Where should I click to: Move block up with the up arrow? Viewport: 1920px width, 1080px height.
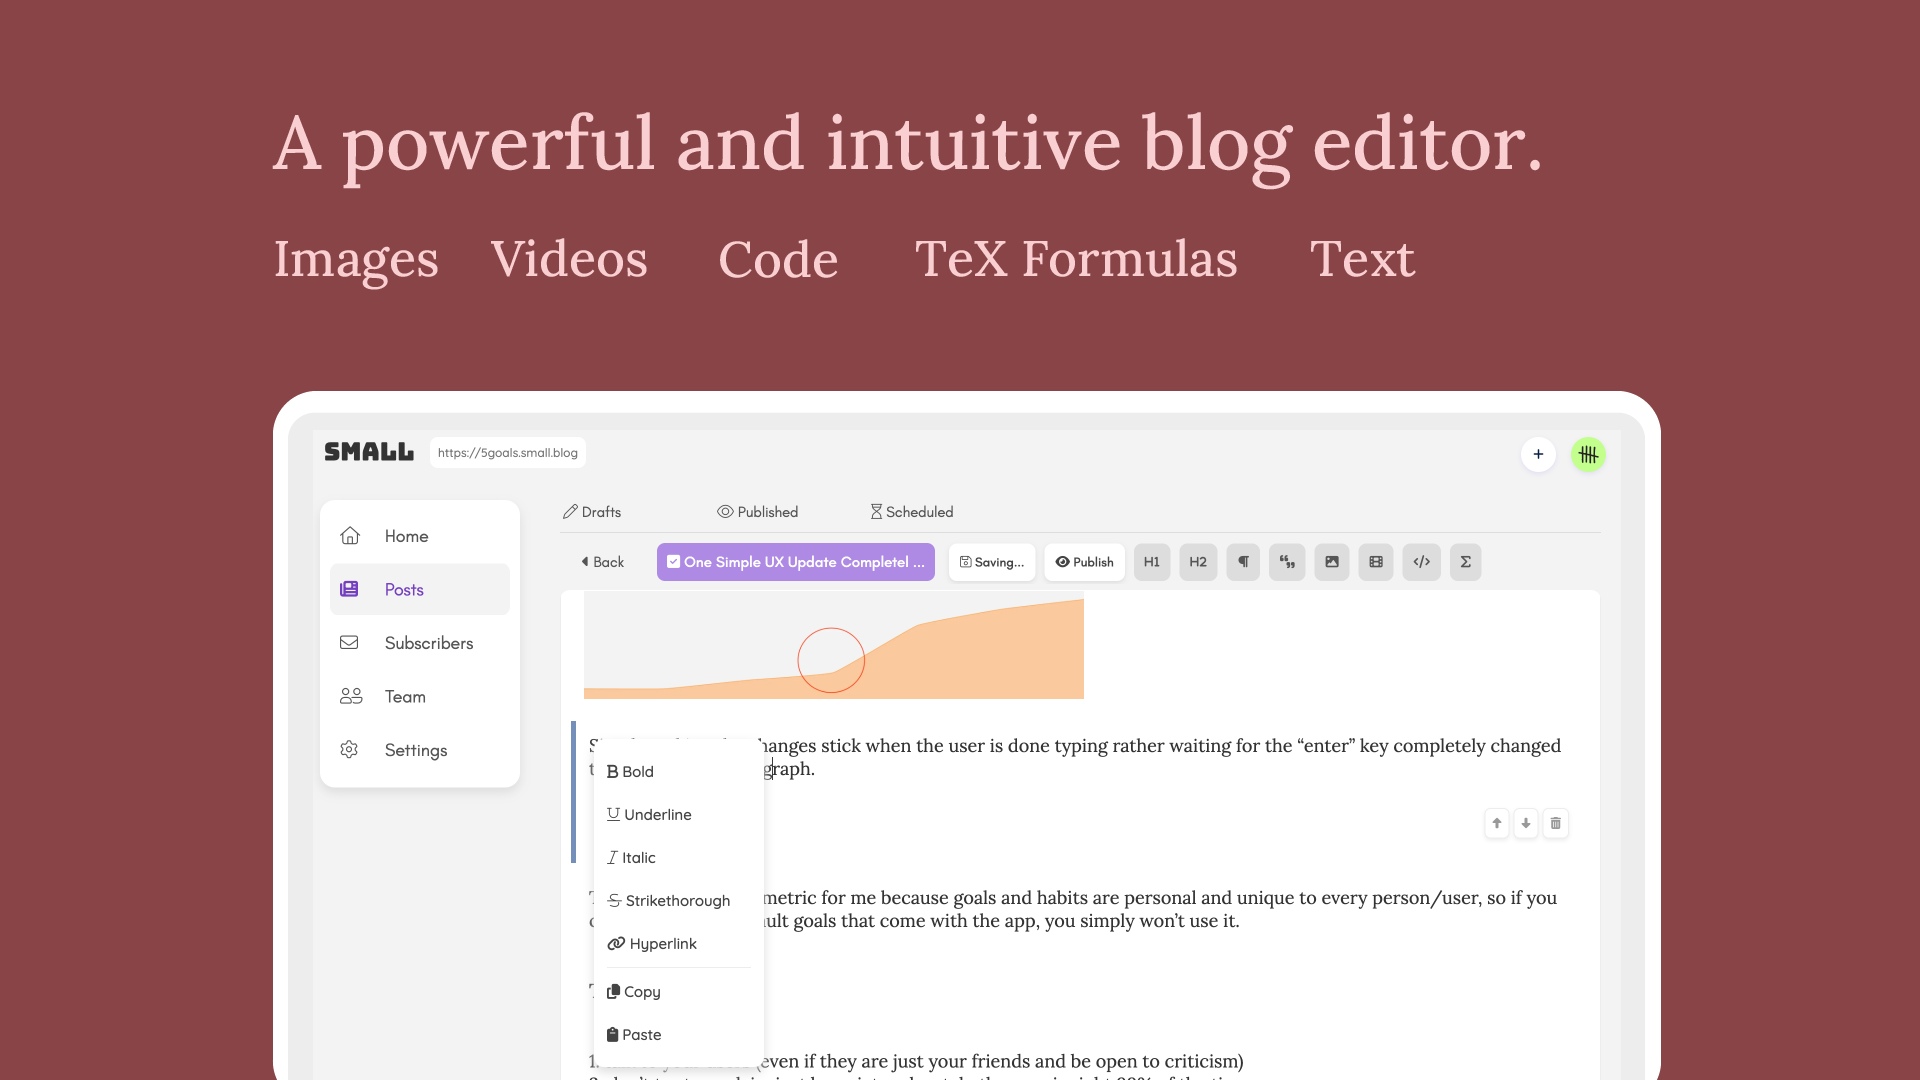tap(1497, 823)
